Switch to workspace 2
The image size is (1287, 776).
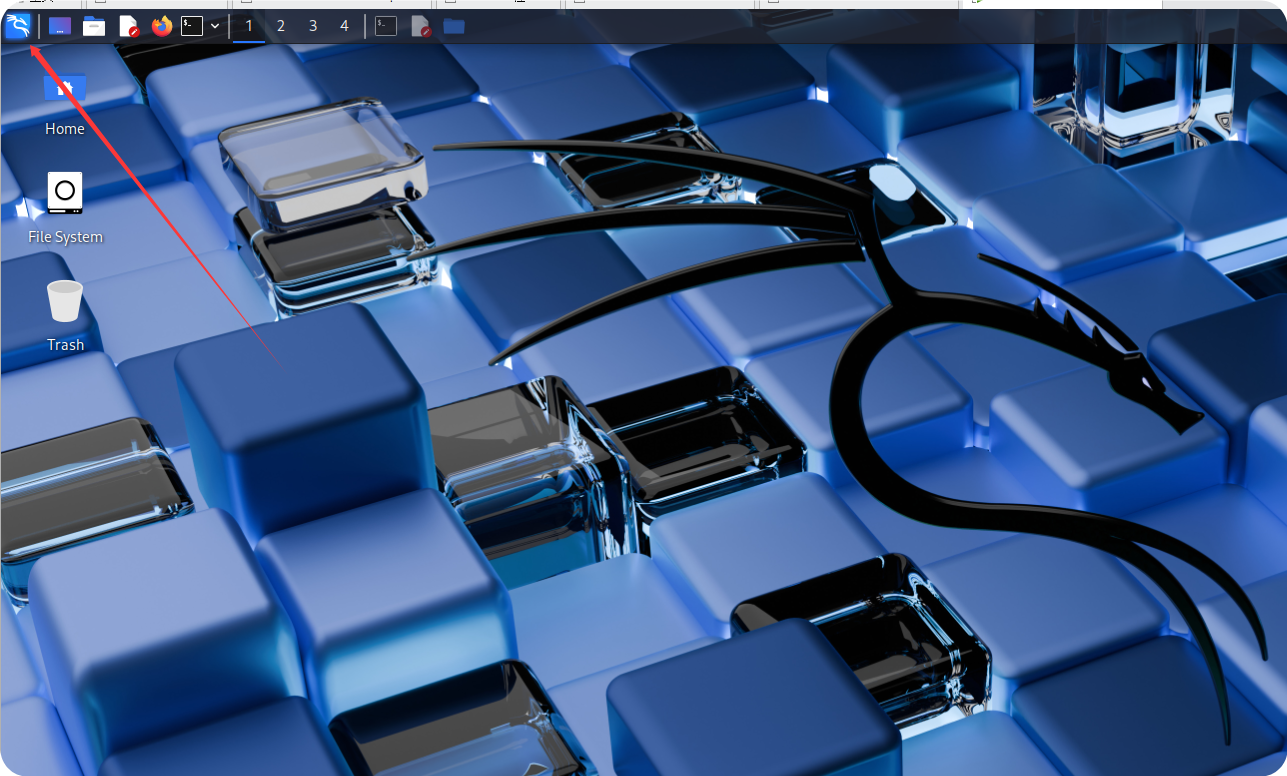click(281, 26)
